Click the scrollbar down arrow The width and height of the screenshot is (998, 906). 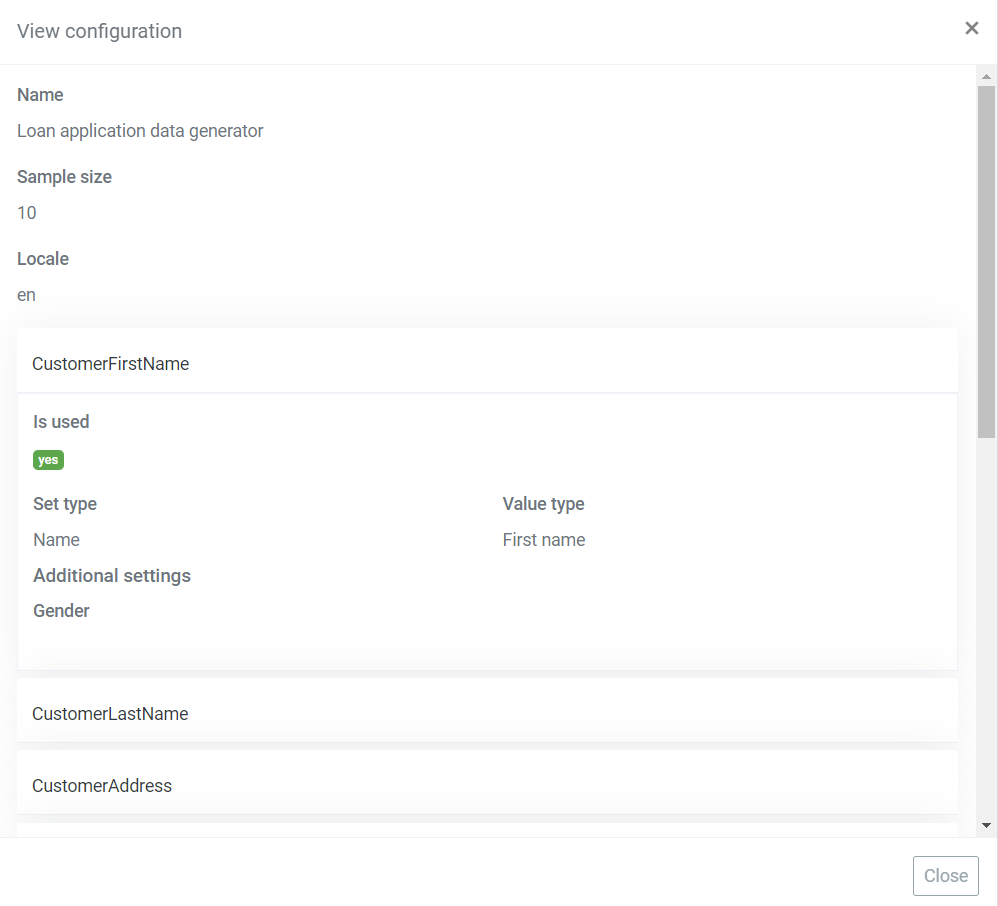pos(986,825)
